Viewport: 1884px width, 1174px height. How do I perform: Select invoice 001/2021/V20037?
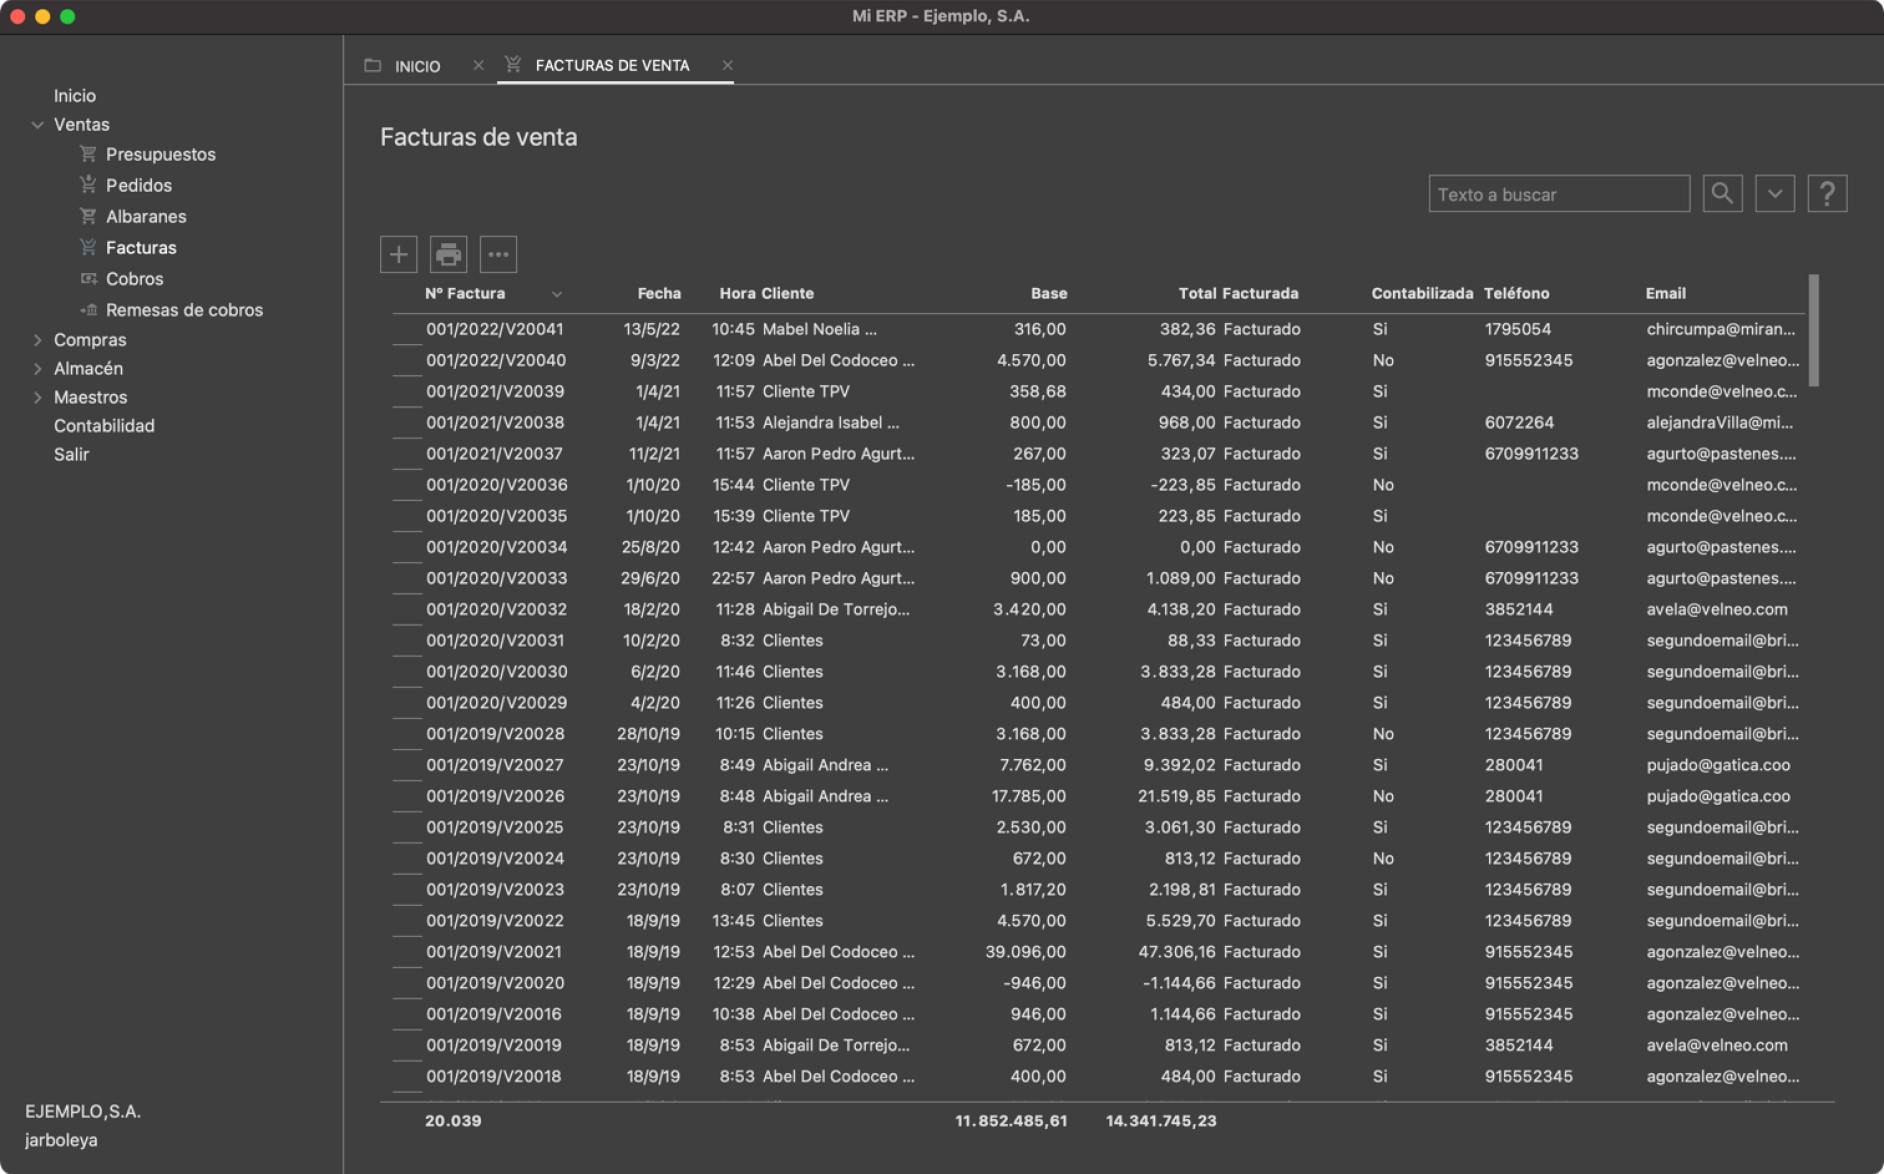point(495,453)
